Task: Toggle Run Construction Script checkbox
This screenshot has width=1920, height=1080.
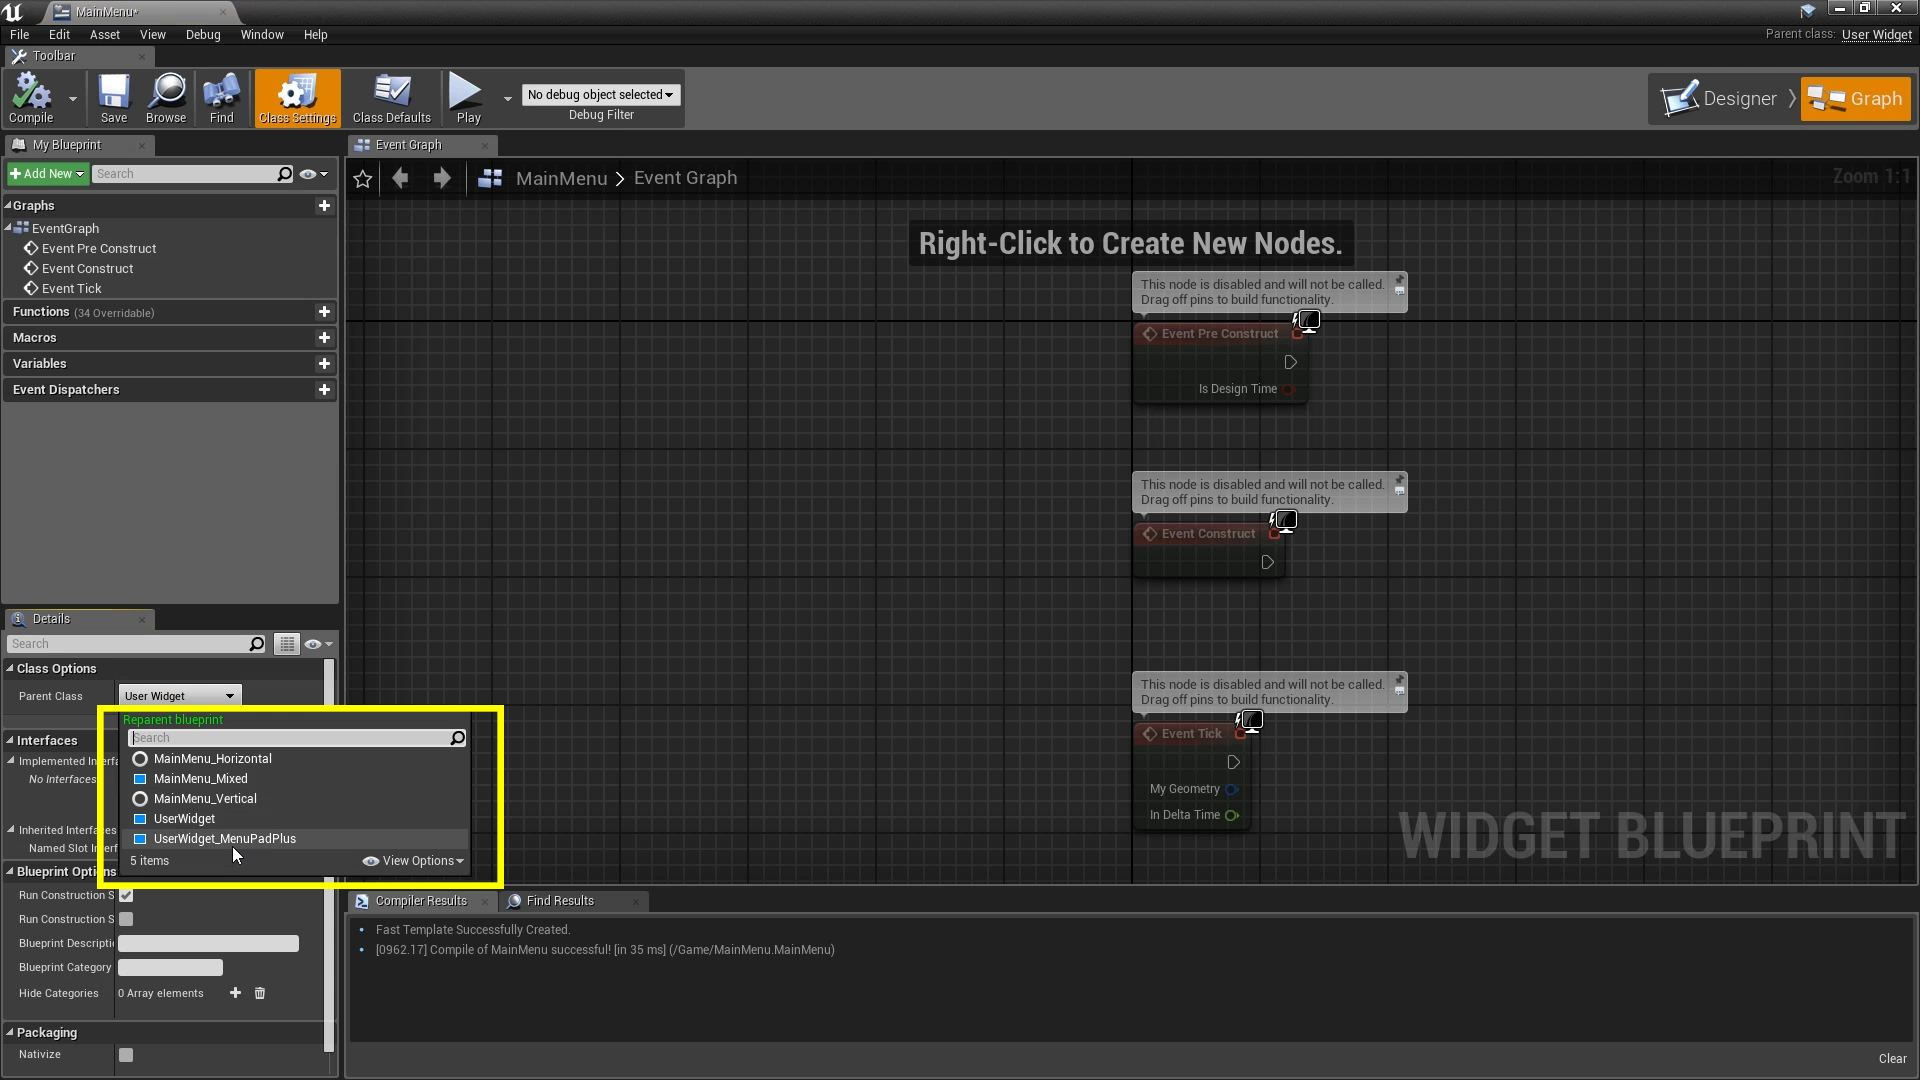Action: coord(127,894)
